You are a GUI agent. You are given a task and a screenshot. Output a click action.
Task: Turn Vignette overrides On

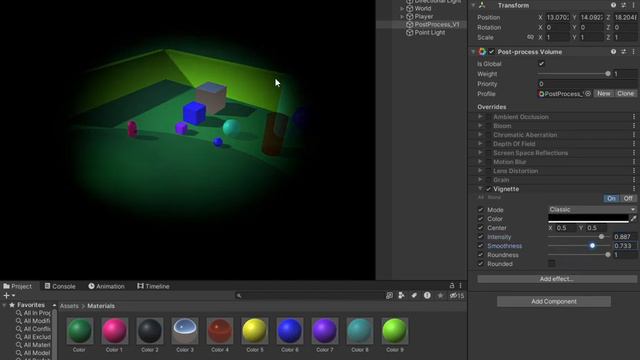pyautogui.click(x=611, y=198)
